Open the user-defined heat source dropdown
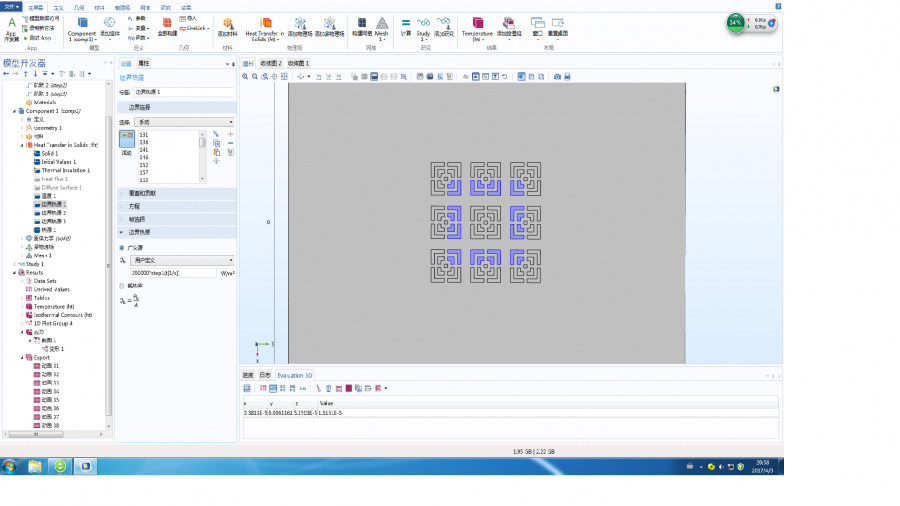Screen dimensions: 900x506 pos(181,260)
